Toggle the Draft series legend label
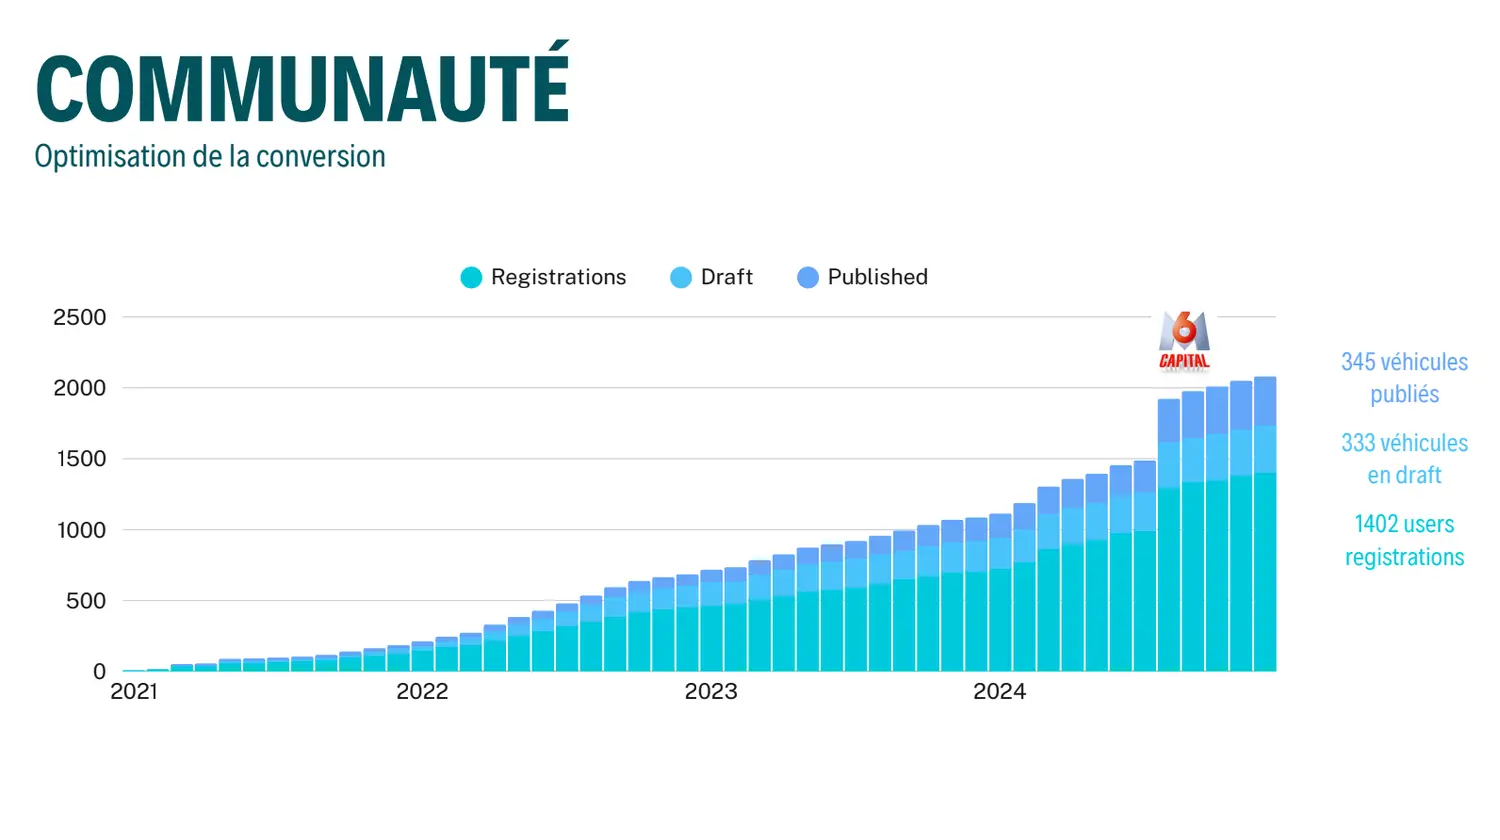The width and height of the screenshot is (1500, 840). click(x=726, y=277)
